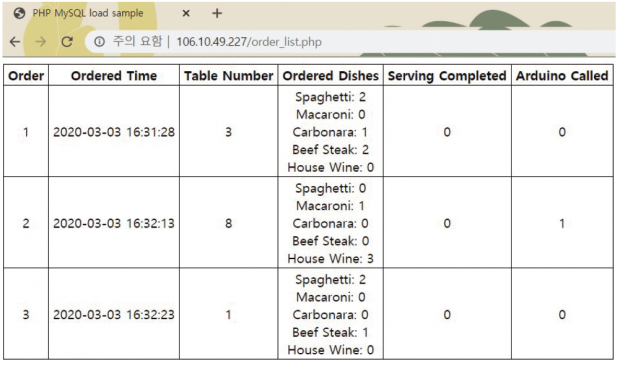
Task: Select the timestamp 2020-03-03 16:31:28
Action: 114,132
